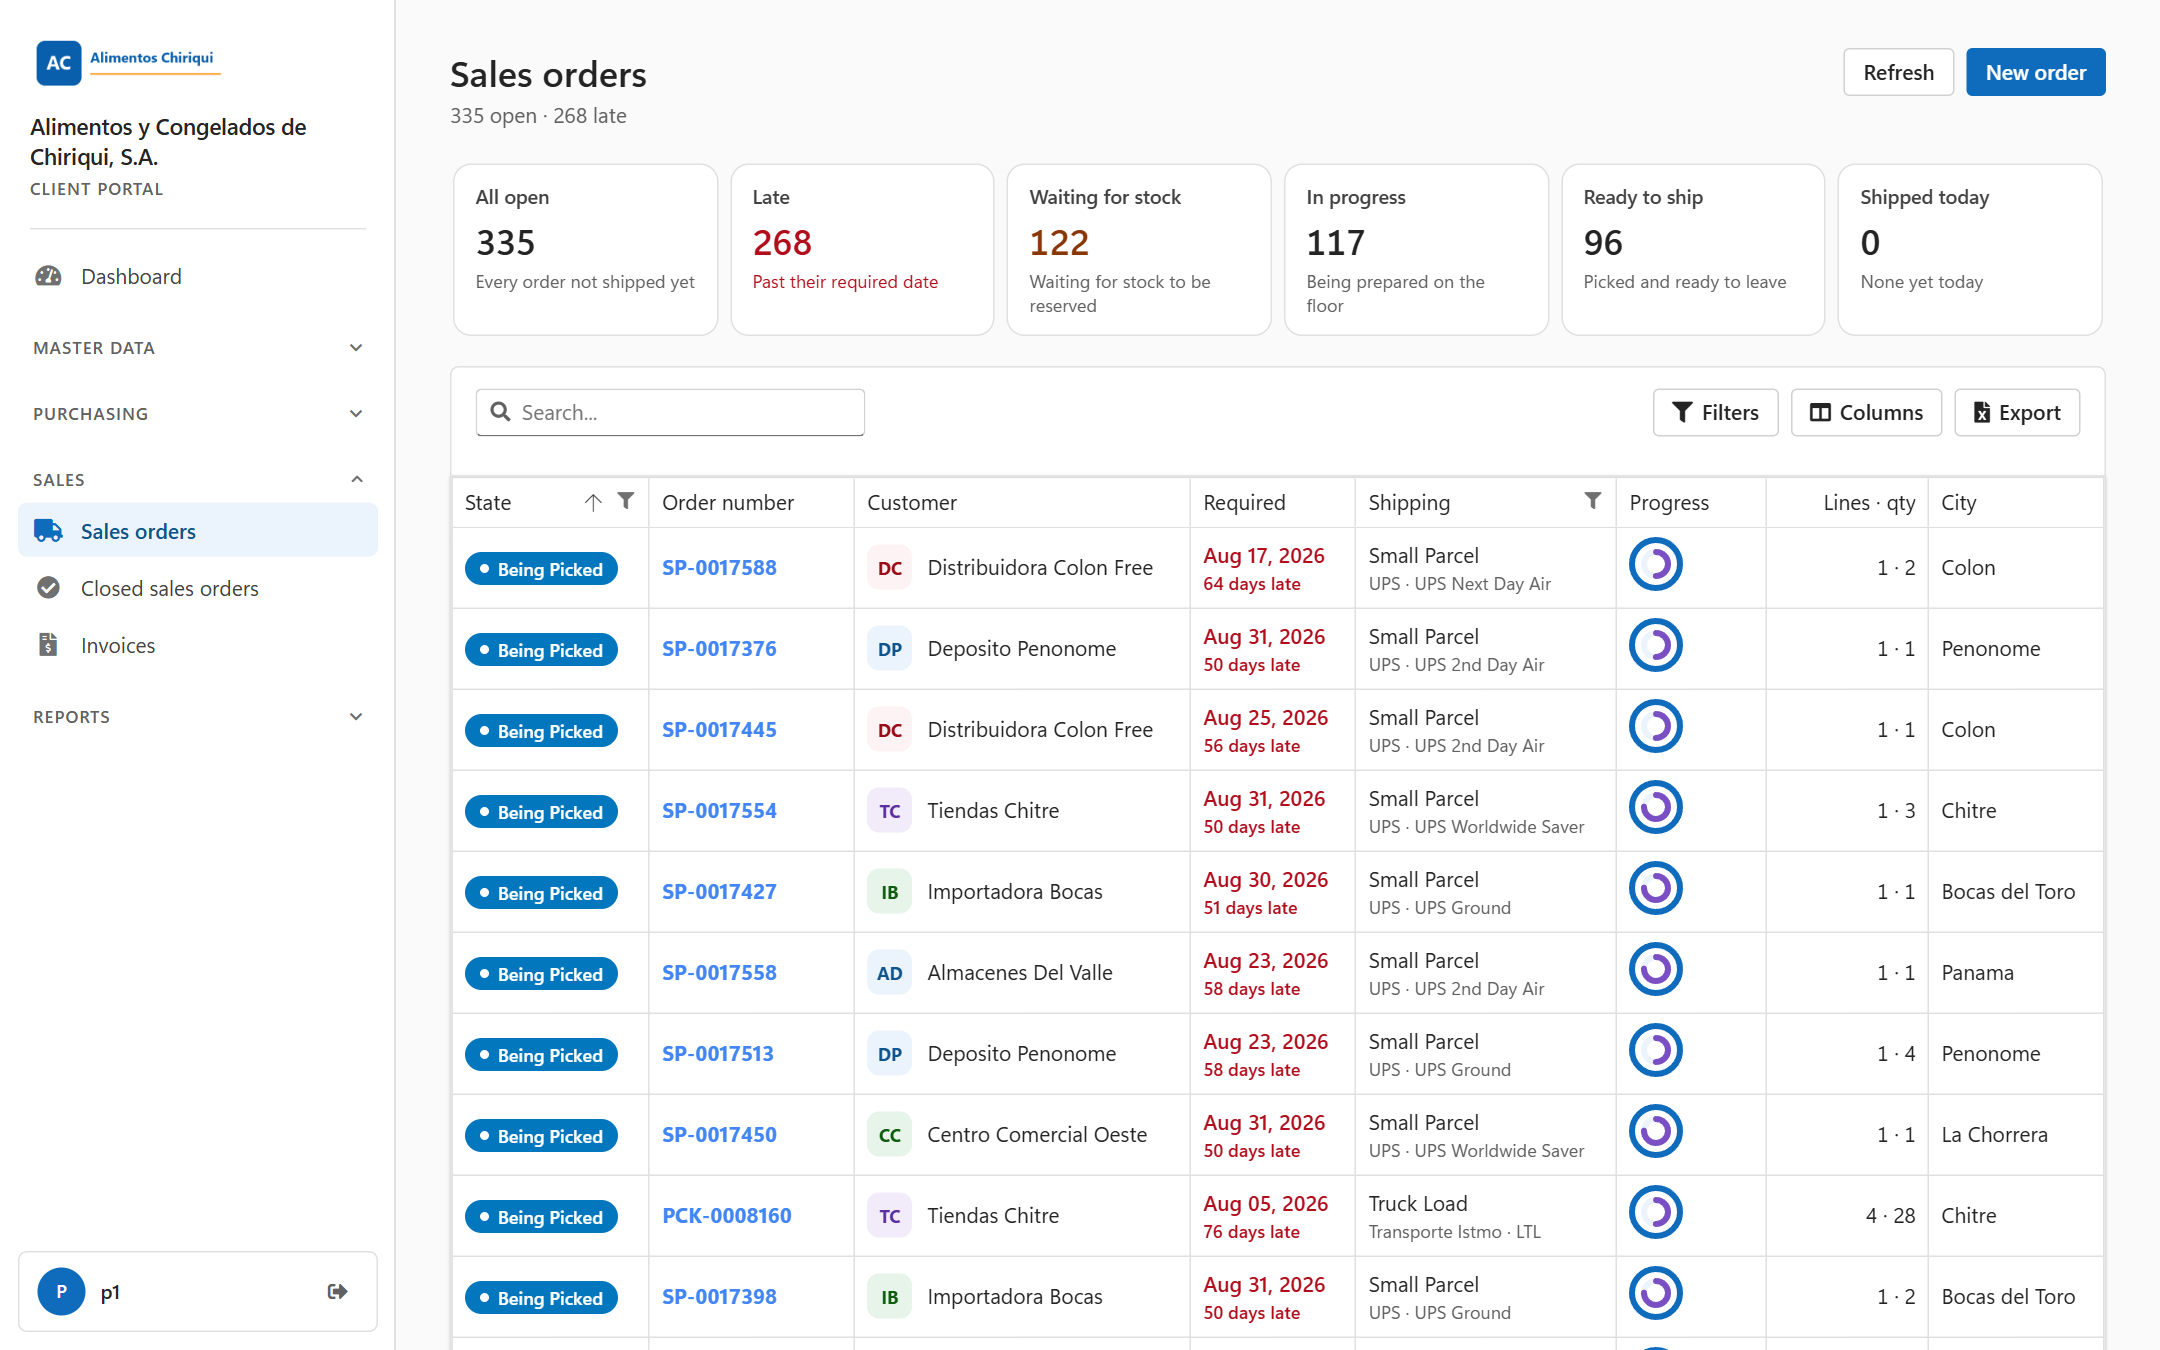Click the Invoices document icon
The image size is (2160, 1350).
point(48,645)
